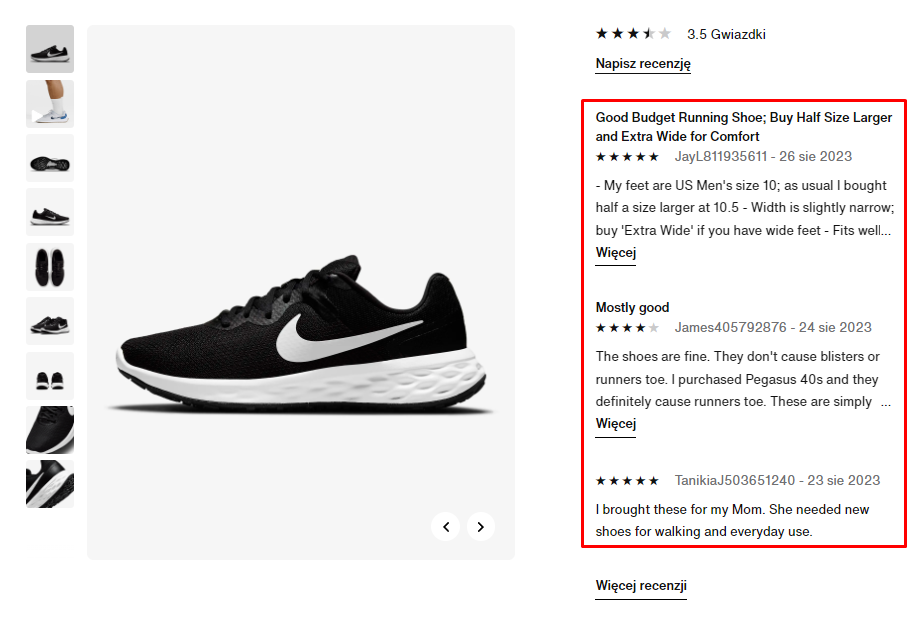The image size is (923, 631).
Task: Select the top-down pair view thumbnail
Action: point(50,267)
